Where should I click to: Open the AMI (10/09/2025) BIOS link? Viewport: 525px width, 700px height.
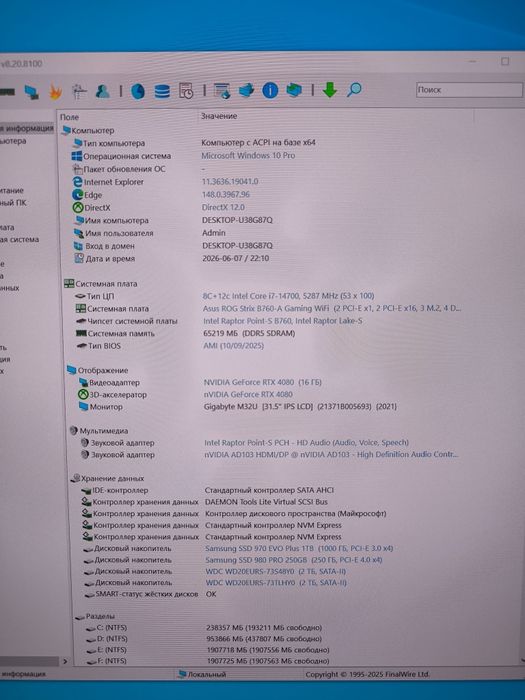coord(233,346)
